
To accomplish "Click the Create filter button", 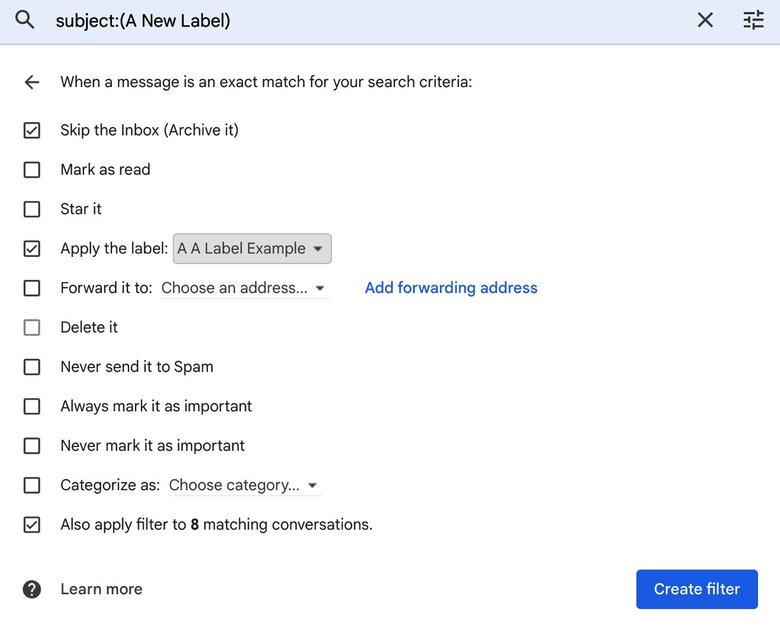I will 697,589.
